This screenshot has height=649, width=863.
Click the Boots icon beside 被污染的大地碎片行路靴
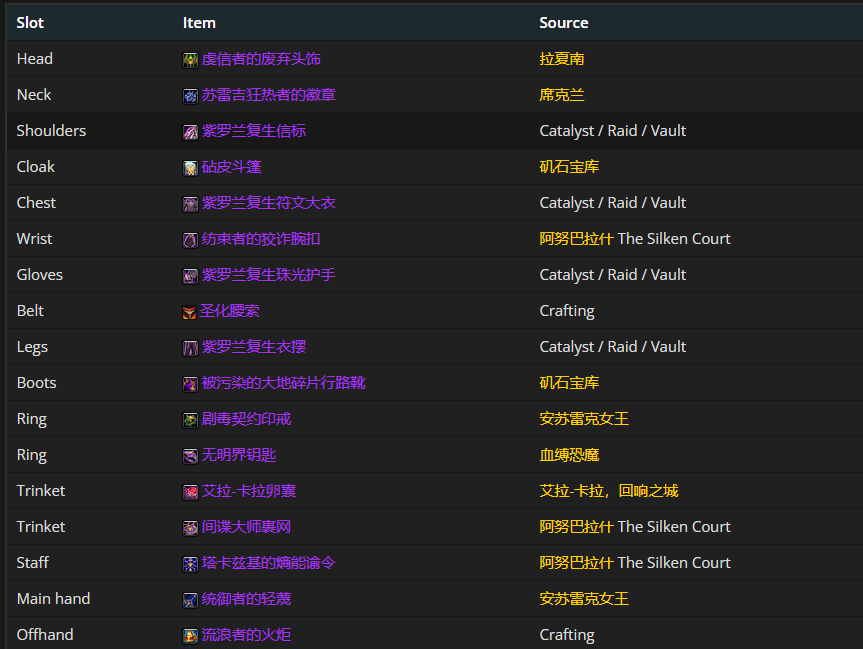pyautogui.click(x=189, y=383)
